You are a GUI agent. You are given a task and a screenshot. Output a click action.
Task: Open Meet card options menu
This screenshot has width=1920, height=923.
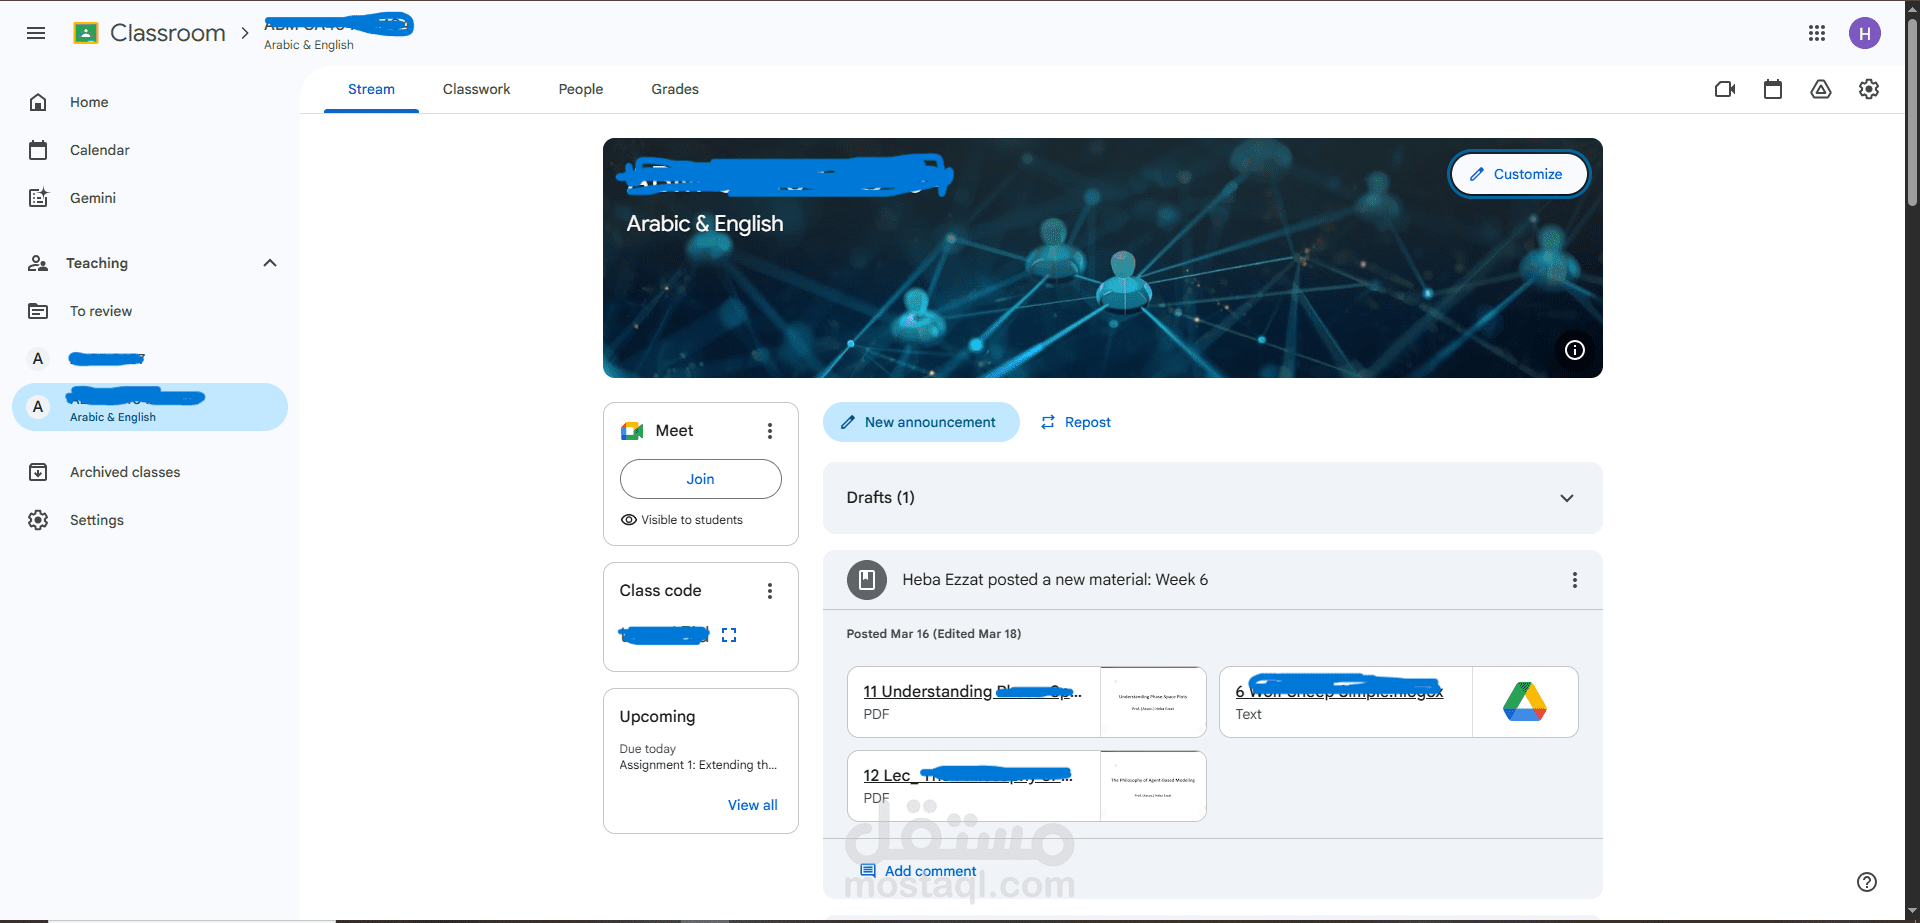pos(770,431)
